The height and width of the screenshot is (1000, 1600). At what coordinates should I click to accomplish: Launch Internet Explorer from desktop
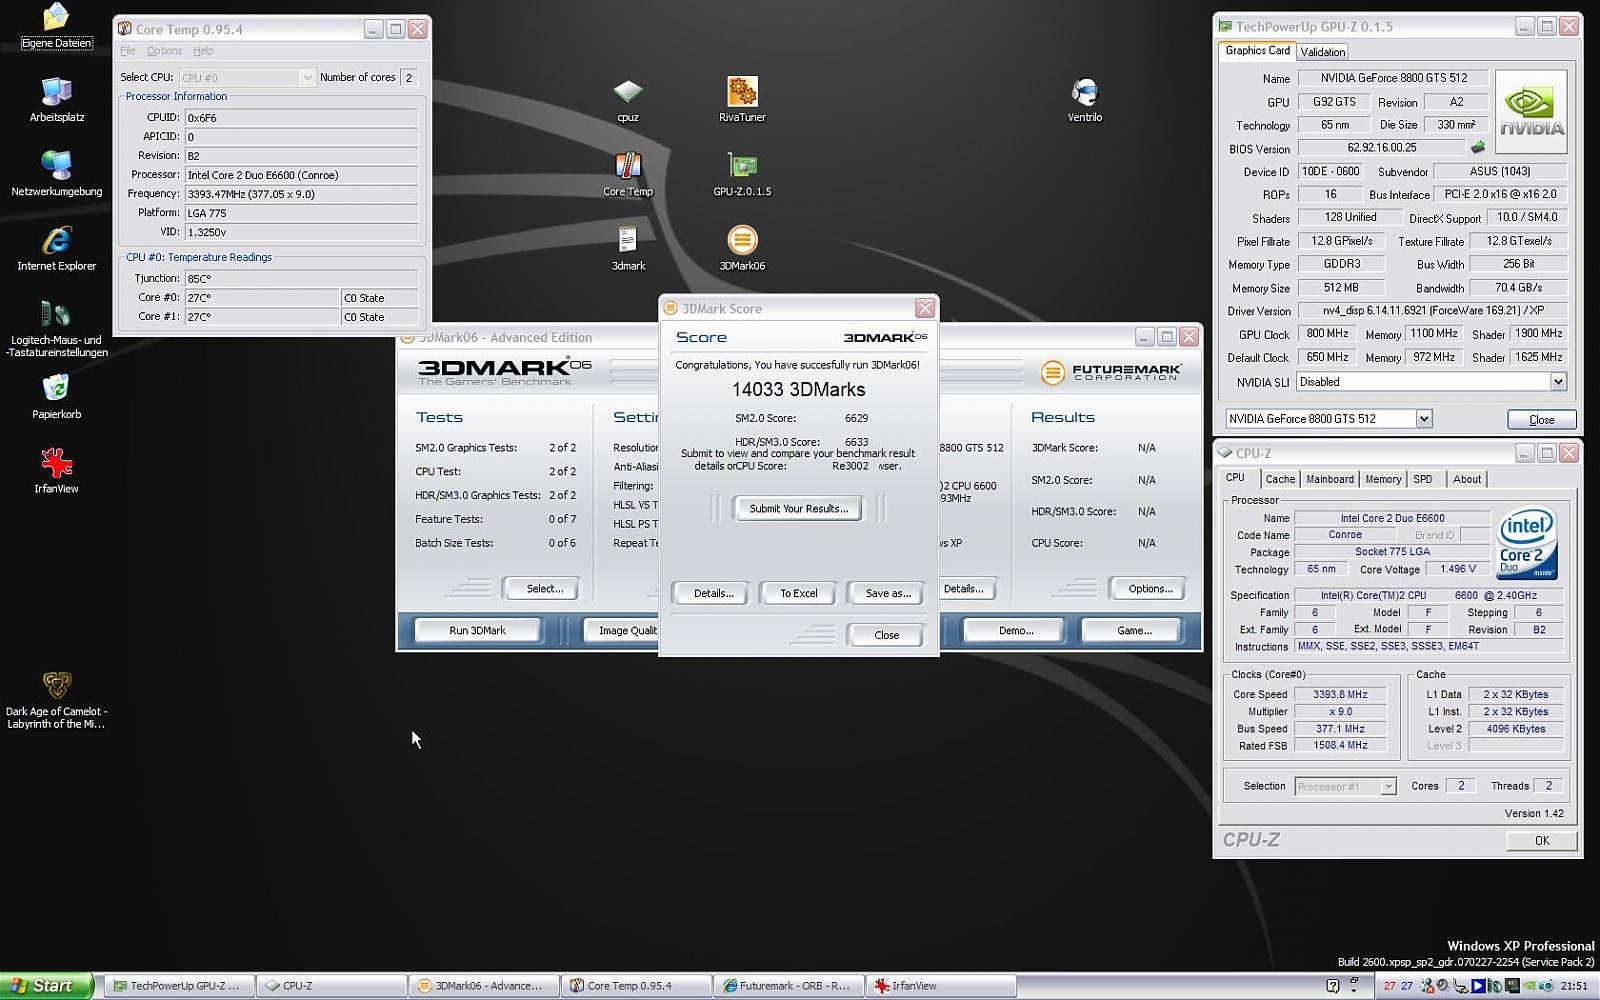[x=56, y=247]
